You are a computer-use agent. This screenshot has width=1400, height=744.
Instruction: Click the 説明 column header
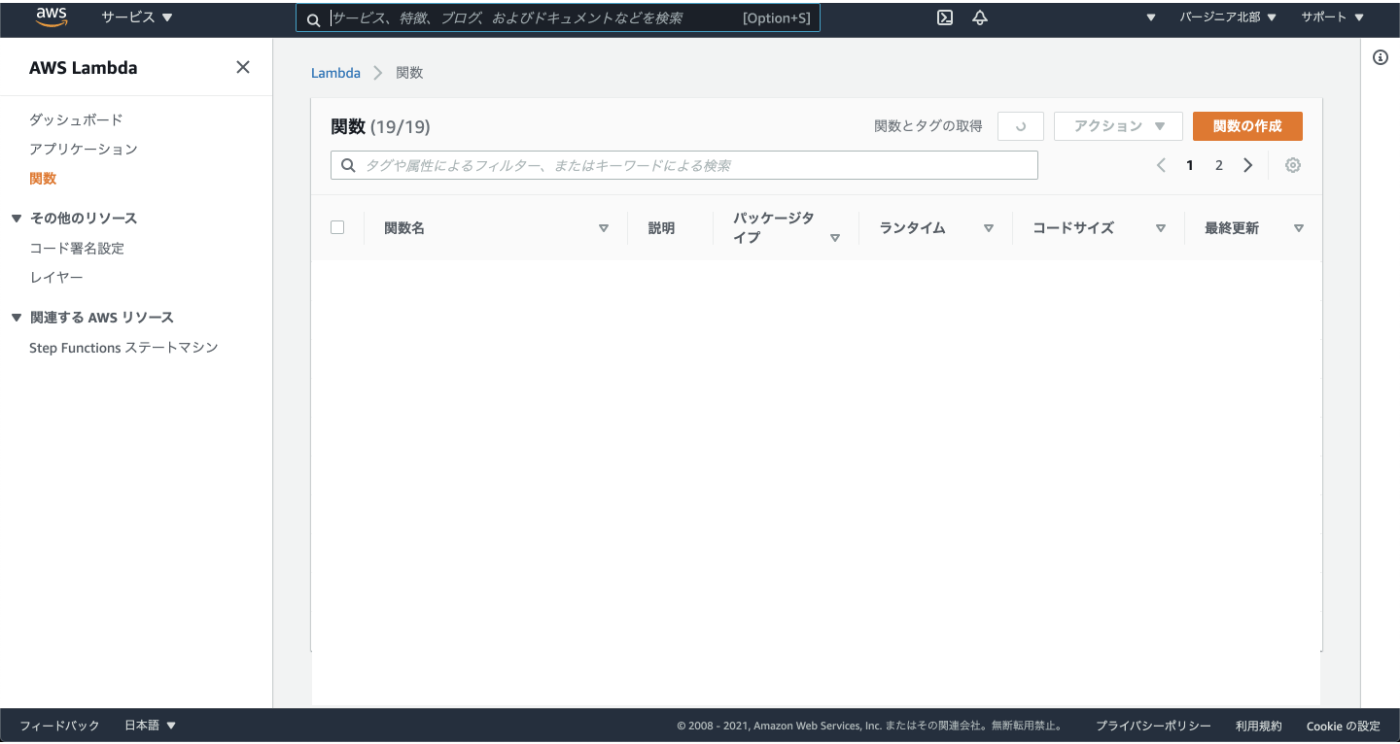point(661,228)
